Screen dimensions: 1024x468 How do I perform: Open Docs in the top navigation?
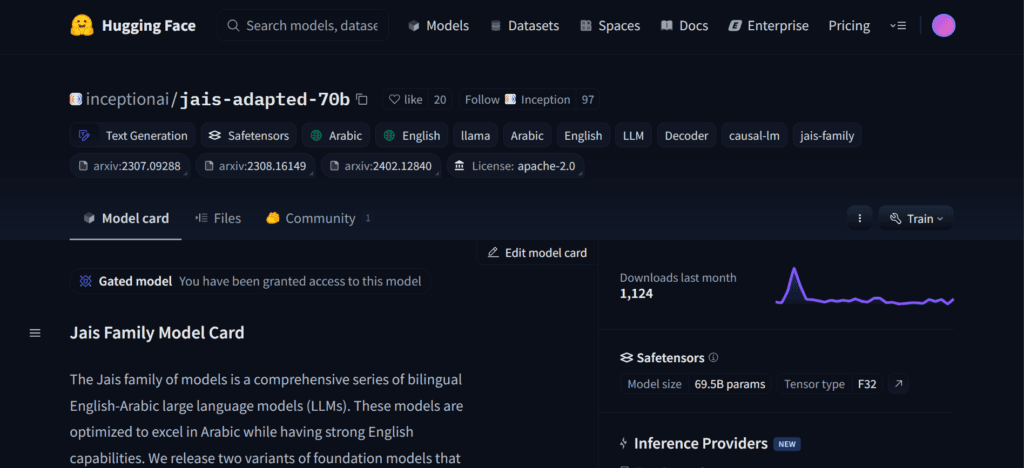(x=684, y=25)
